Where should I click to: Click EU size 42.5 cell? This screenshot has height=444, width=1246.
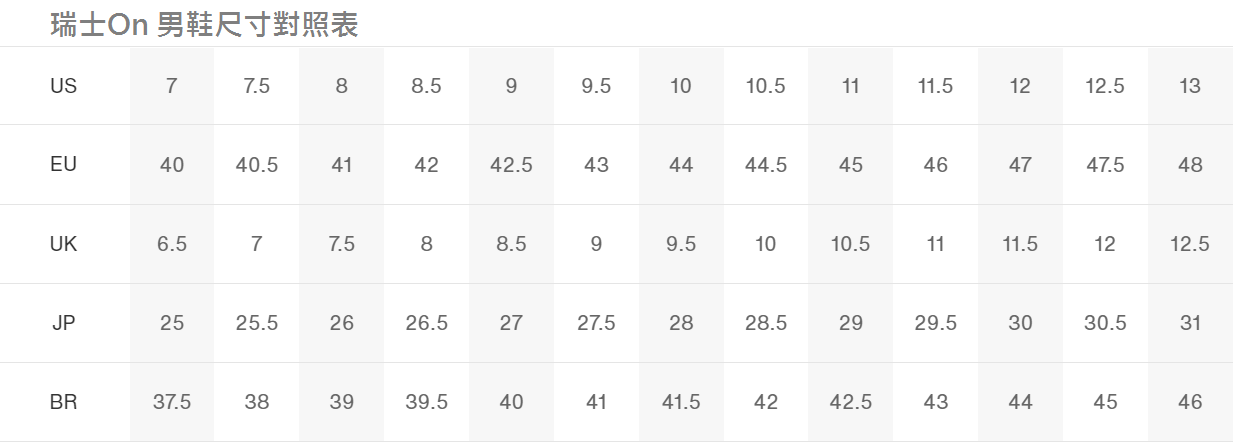511,165
